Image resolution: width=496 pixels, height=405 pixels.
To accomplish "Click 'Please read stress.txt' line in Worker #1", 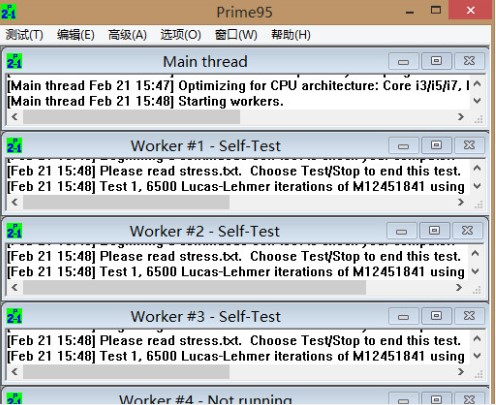I will pyautogui.click(x=234, y=171).
